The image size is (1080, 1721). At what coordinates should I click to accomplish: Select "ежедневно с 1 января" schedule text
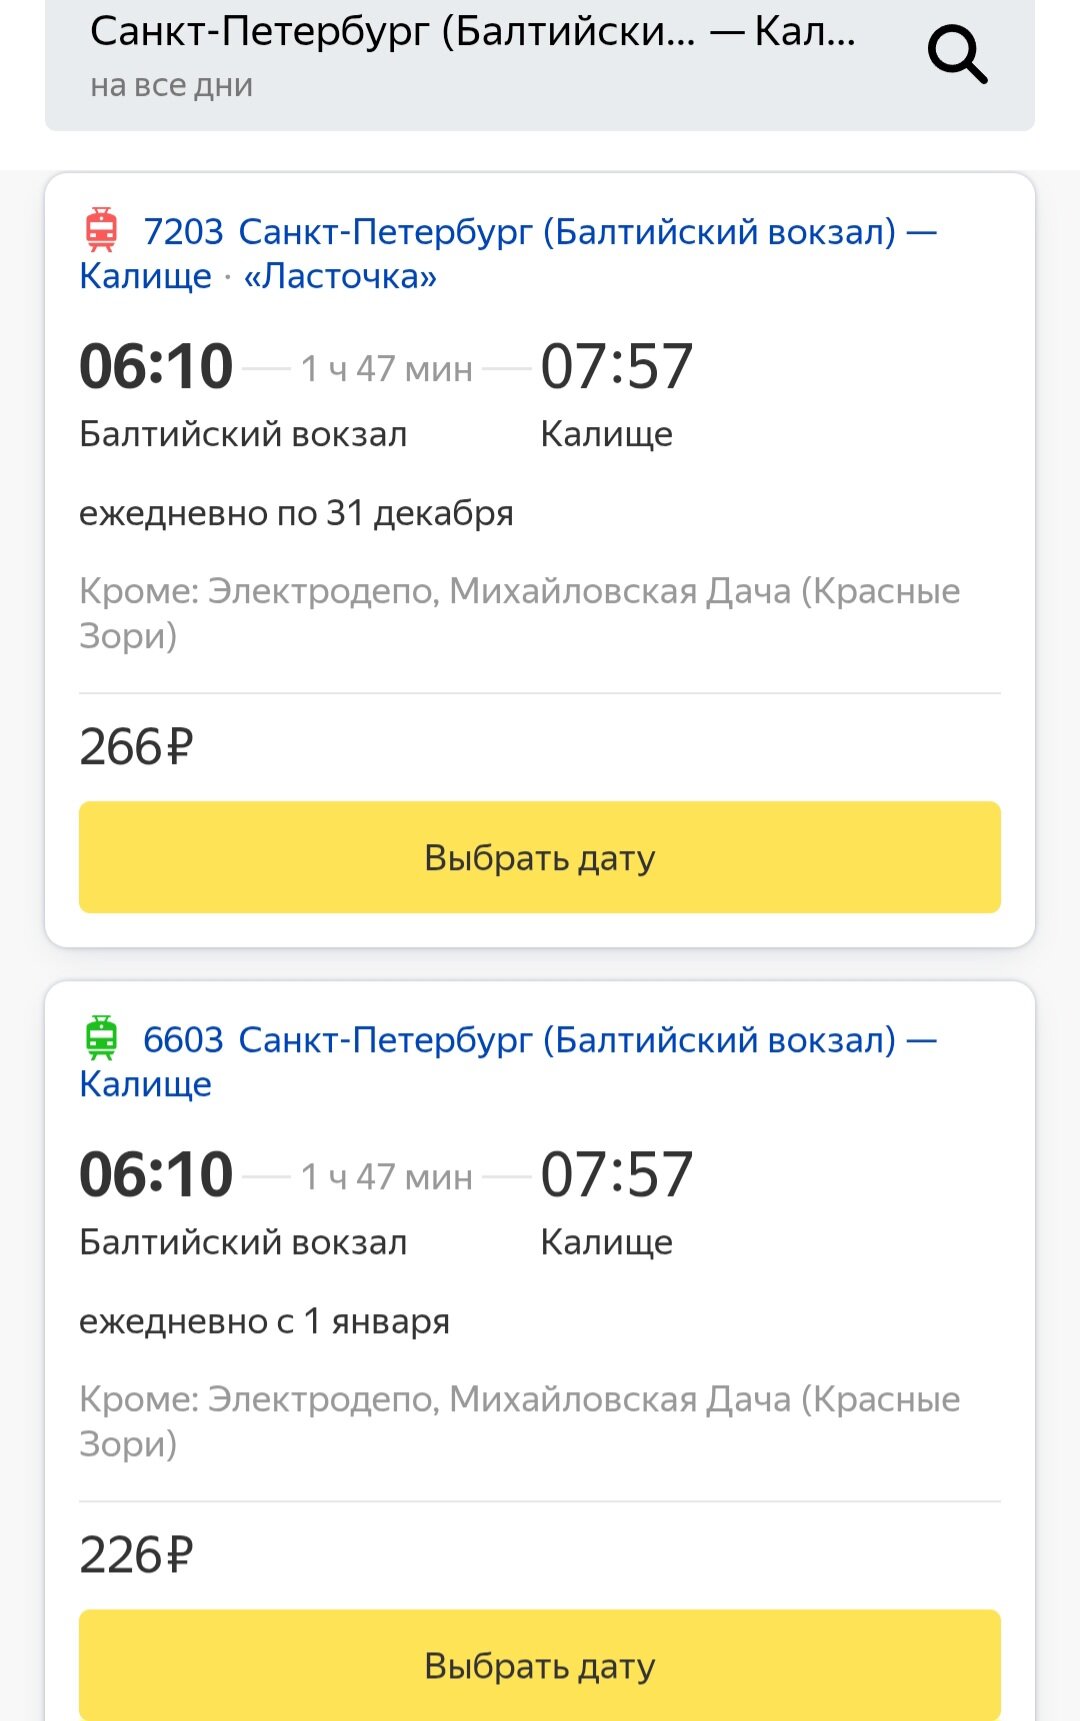(264, 1322)
